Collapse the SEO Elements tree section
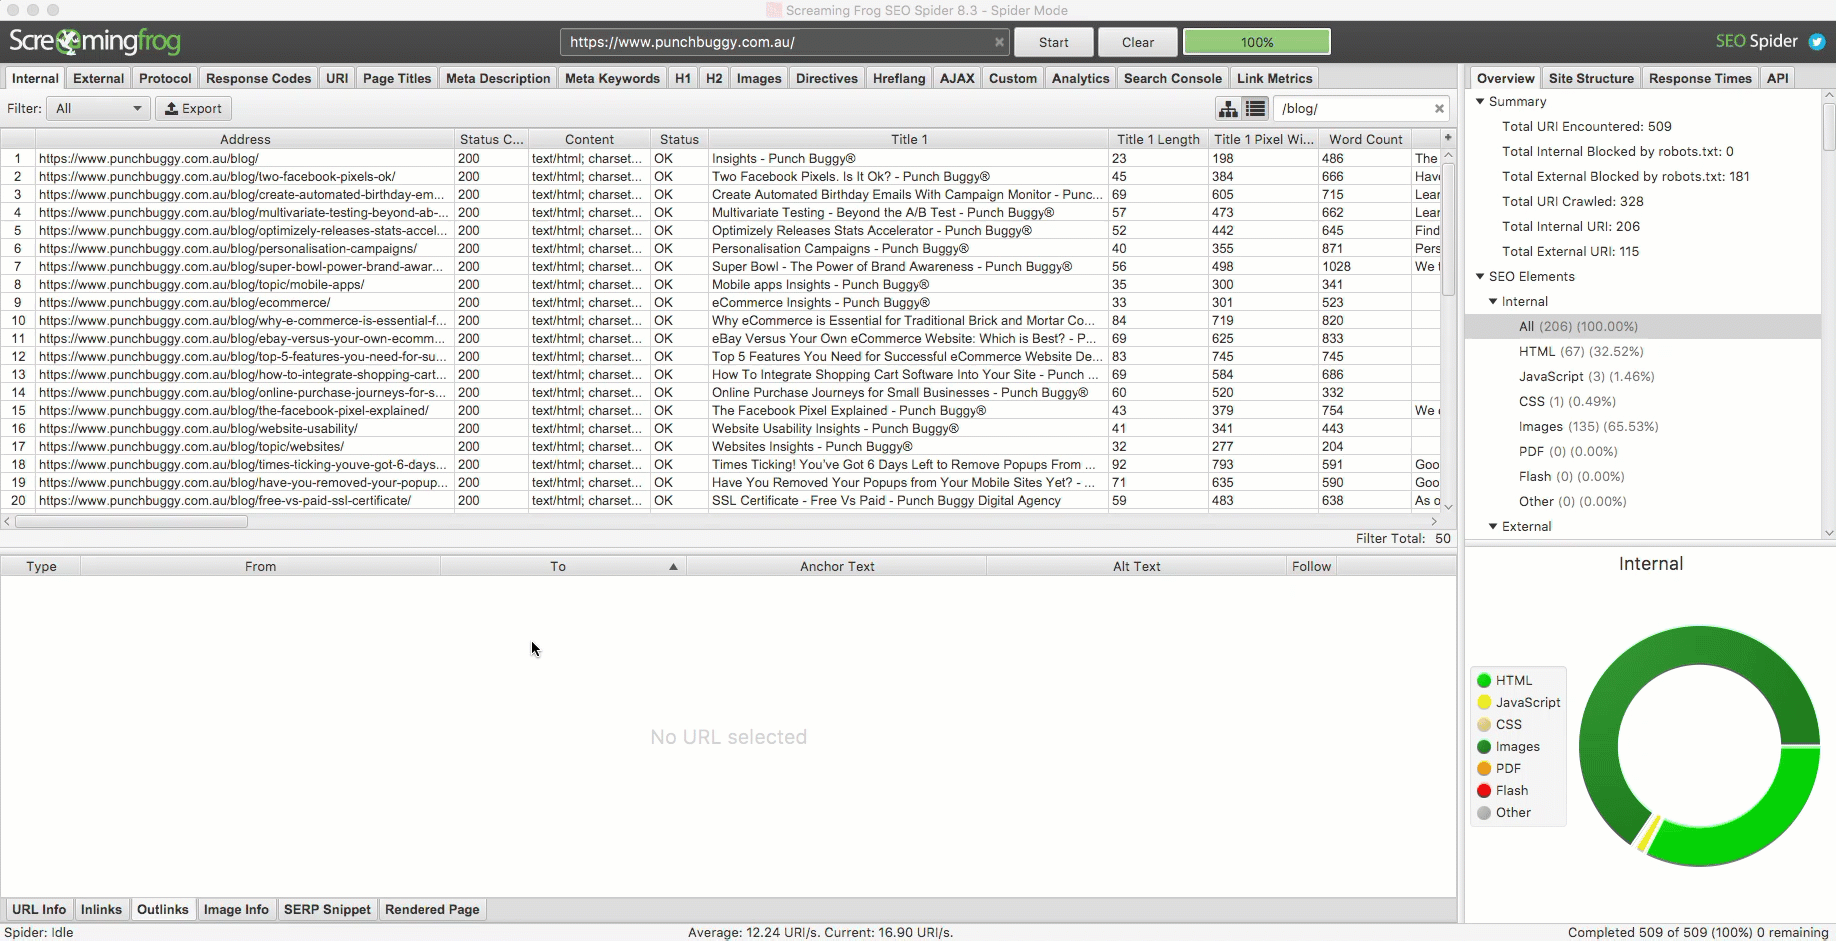This screenshot has width=1836, height=941. click(x=1481, y=276)
